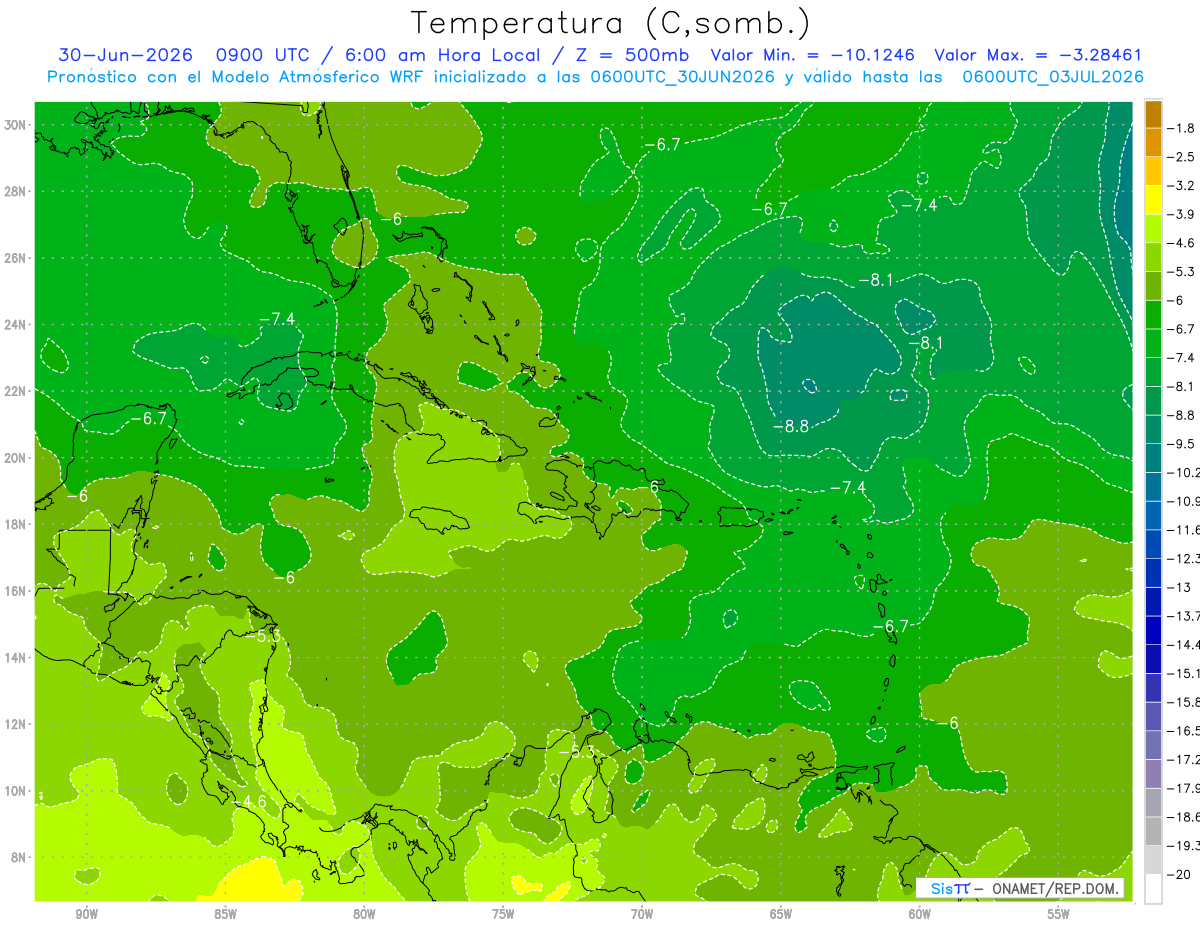Click the '-19.3' colorbar scale label
The height and width of the screenshot is (927, 1200).
1184,845
